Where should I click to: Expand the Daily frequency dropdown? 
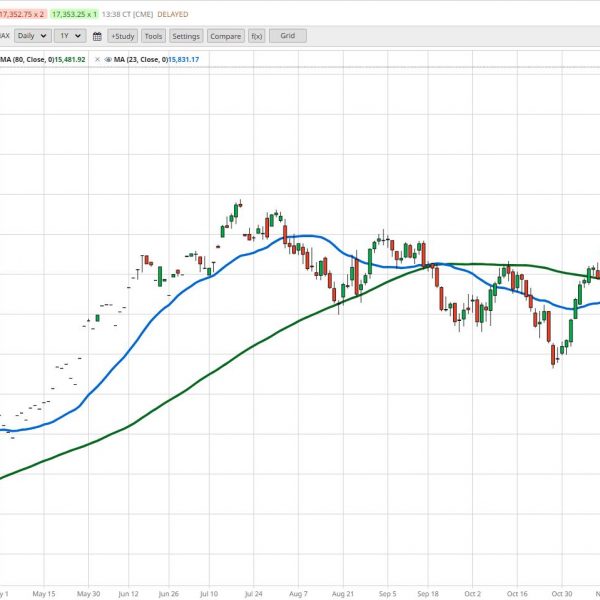pyautogui.click(x=33, y=36)
